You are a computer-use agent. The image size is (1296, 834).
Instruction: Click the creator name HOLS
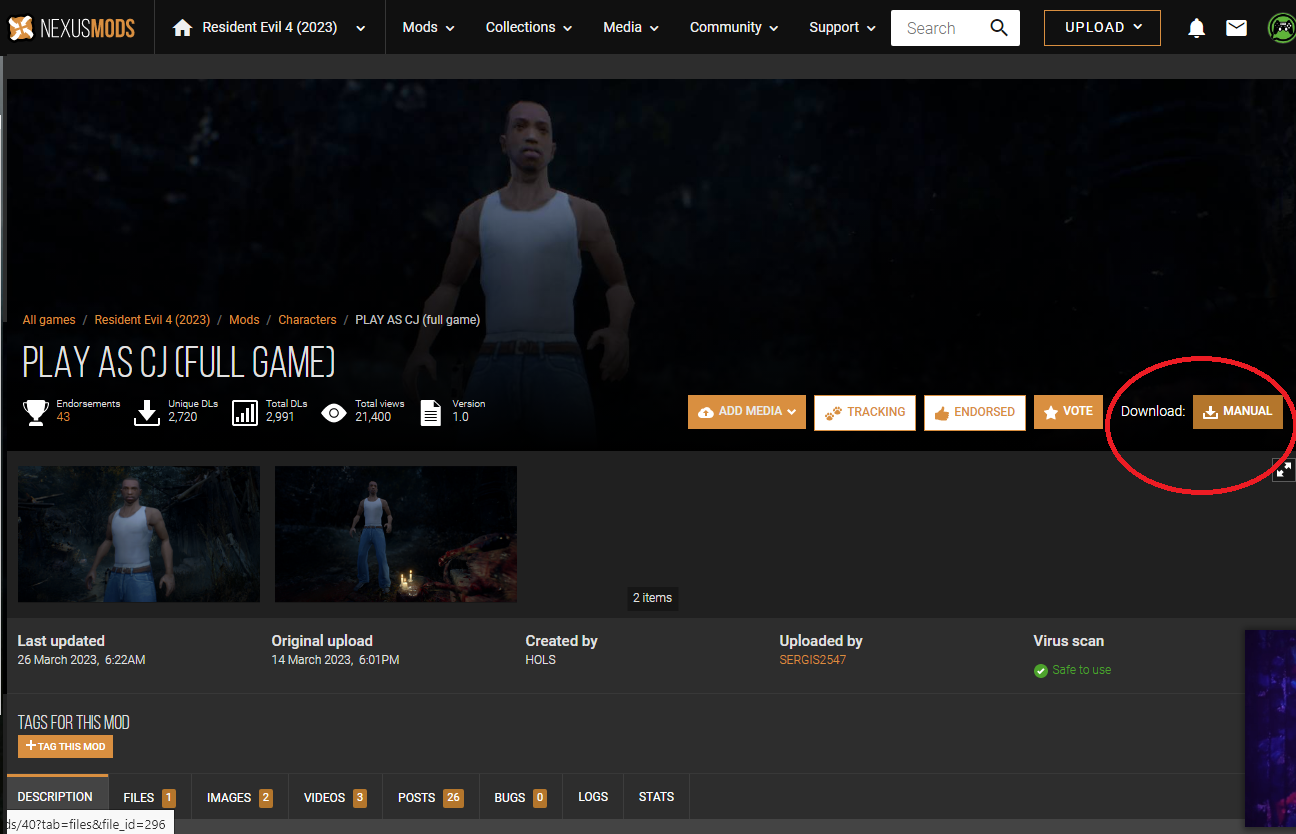pos(541,660)
